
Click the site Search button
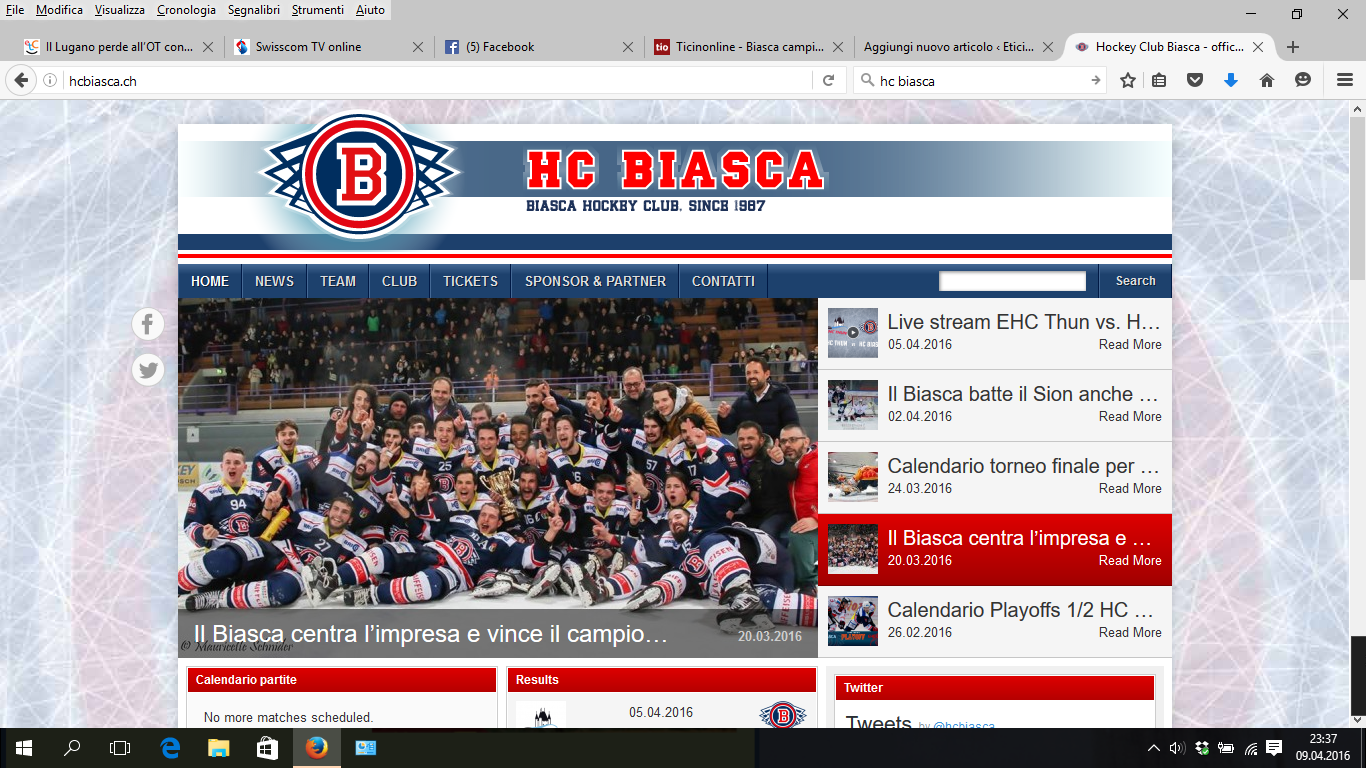(1135, 281)
